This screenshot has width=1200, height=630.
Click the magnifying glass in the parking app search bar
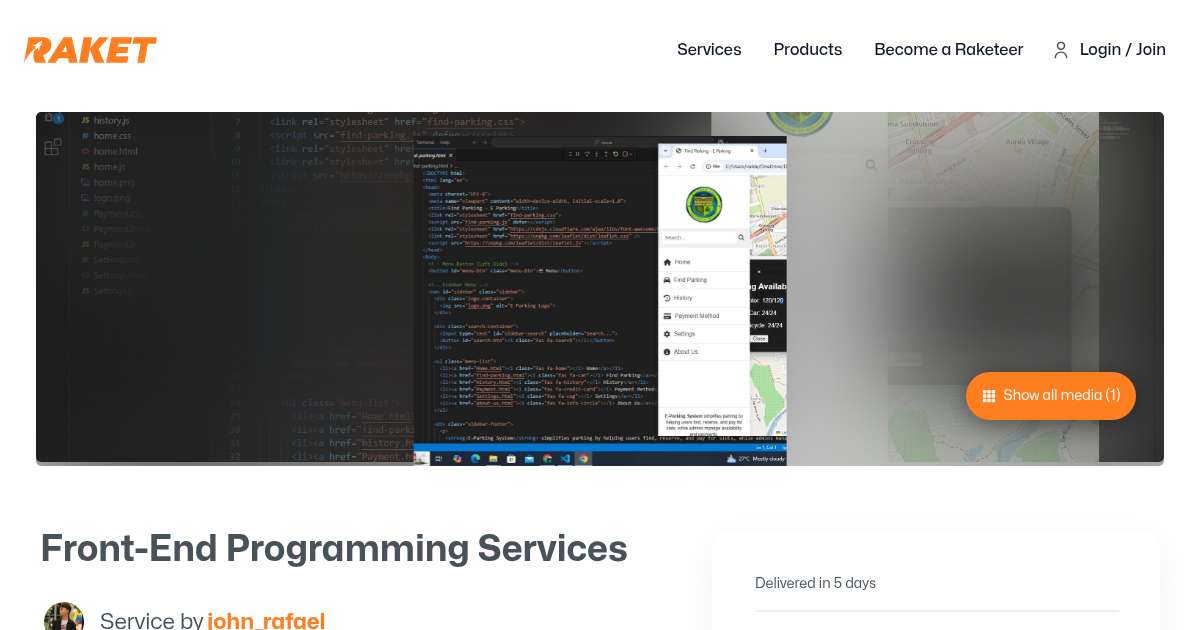739,238
